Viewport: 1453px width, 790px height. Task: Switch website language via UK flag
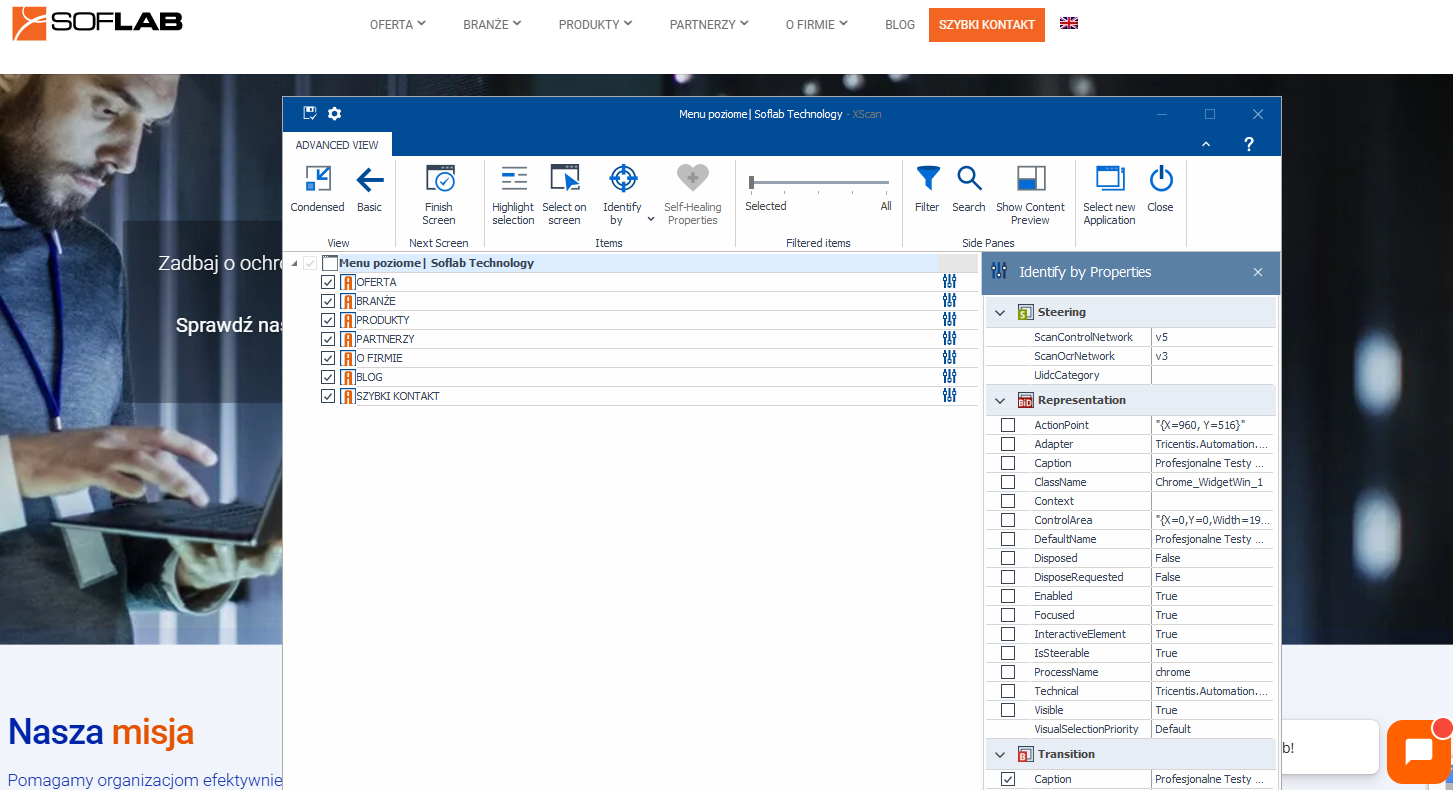(1069, 23)
